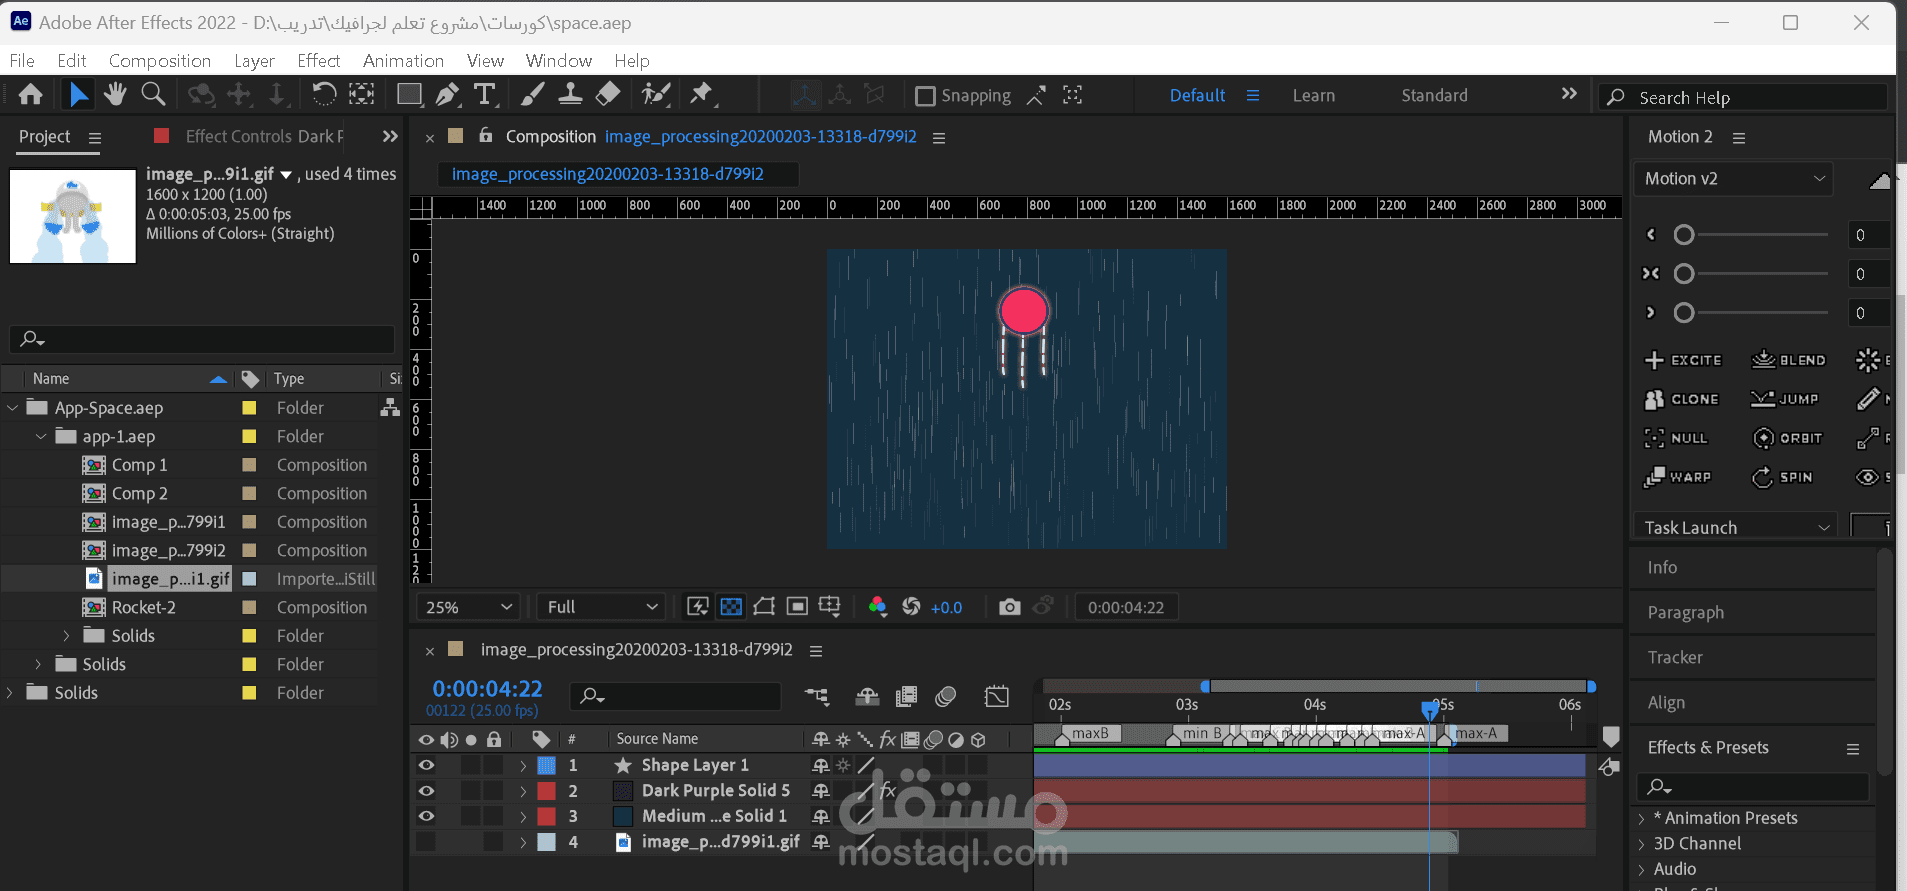
Task: Click the BLEND button in Motion 2
Action: (x=1789, y=360)
